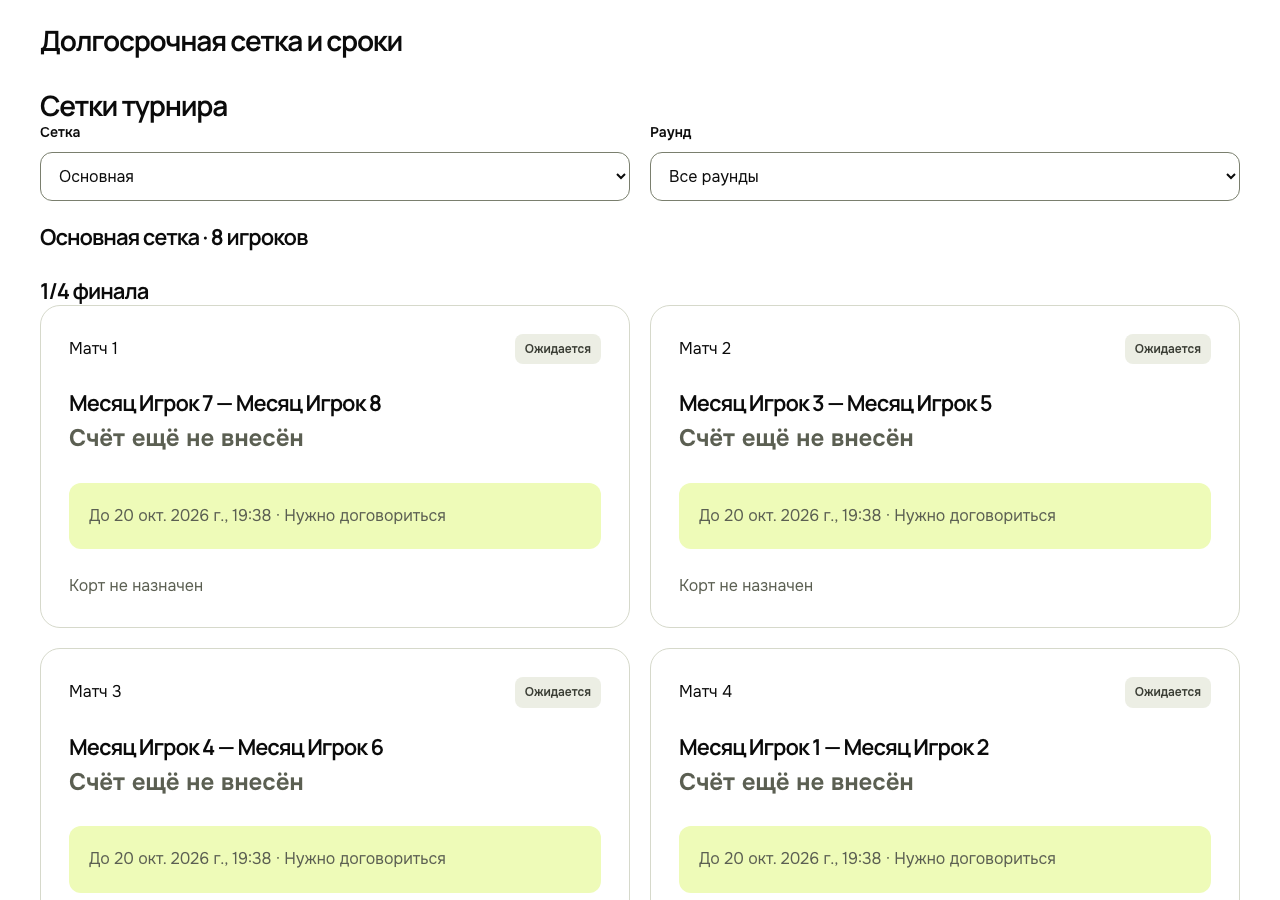The image size is (1280, 900).
Task: Click the Сетки турнира heading
Action: point(134,106)
